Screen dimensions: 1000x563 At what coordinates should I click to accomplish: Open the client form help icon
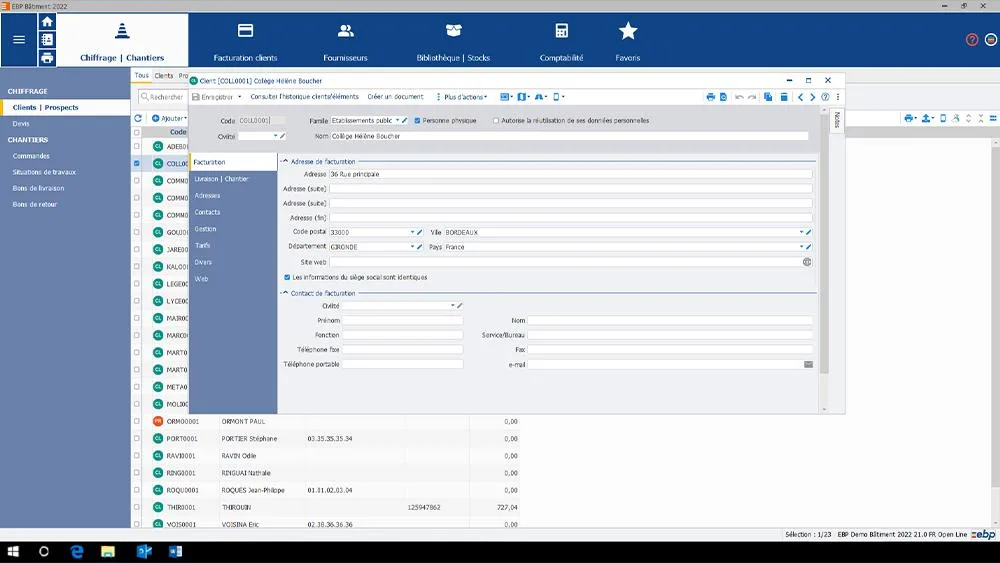coord(825,97)
